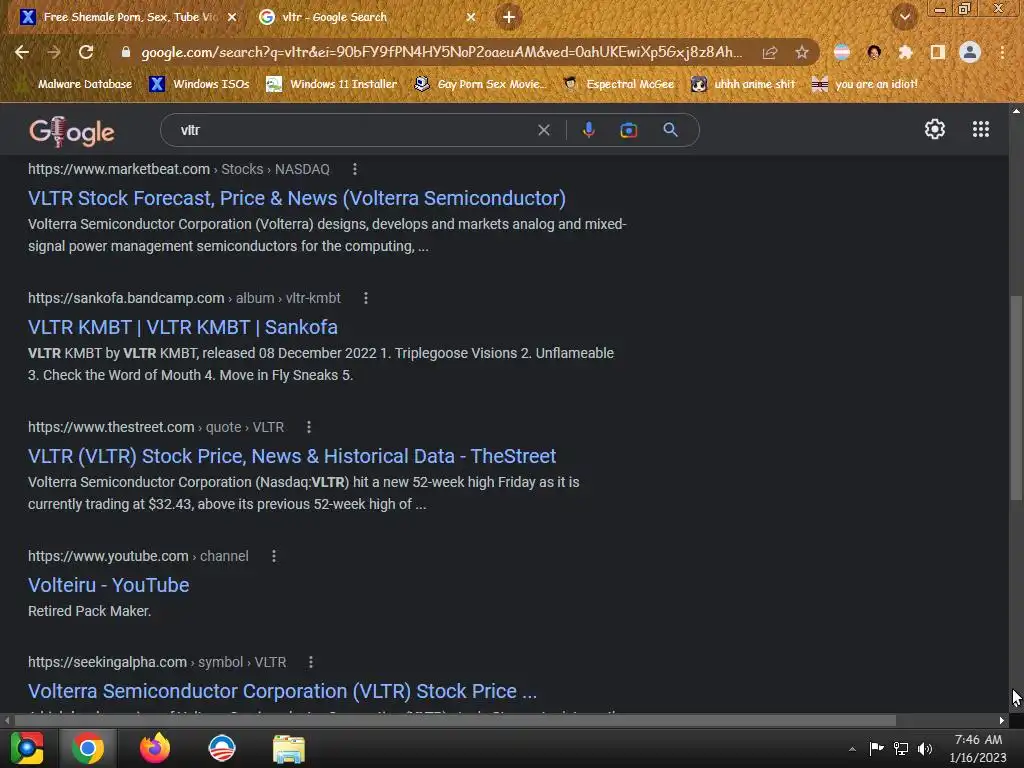Viewport: 1024px width, 768px height.
Task: Open the network tray icon
Action: tap(901, 748)
